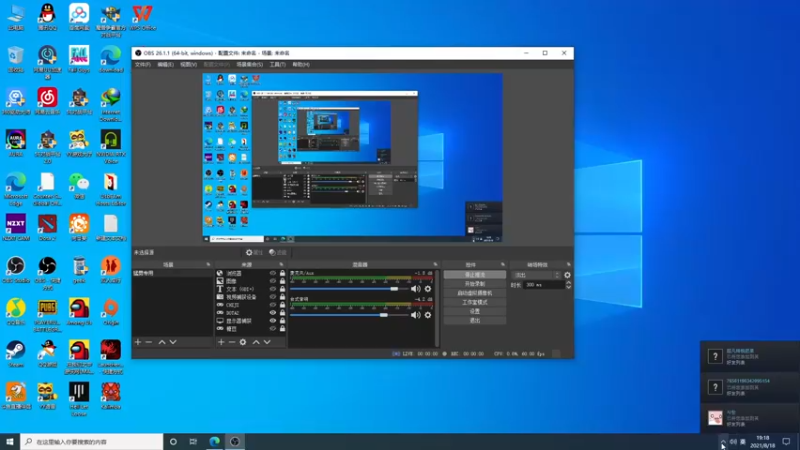Open the WPS Office desktop icon
Screen dimensions: 800x450
(x=142, y=17)
